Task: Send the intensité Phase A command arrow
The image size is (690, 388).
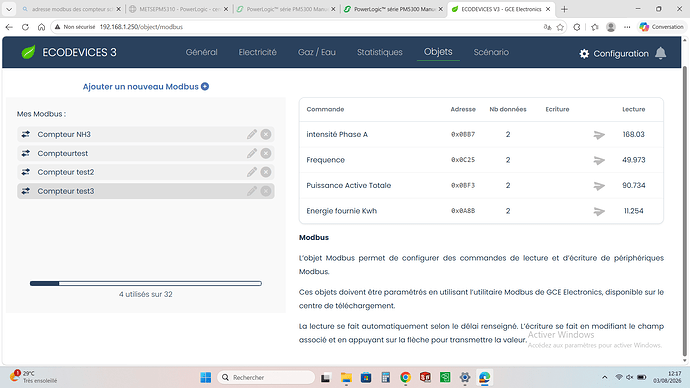Action: [599, 135]
